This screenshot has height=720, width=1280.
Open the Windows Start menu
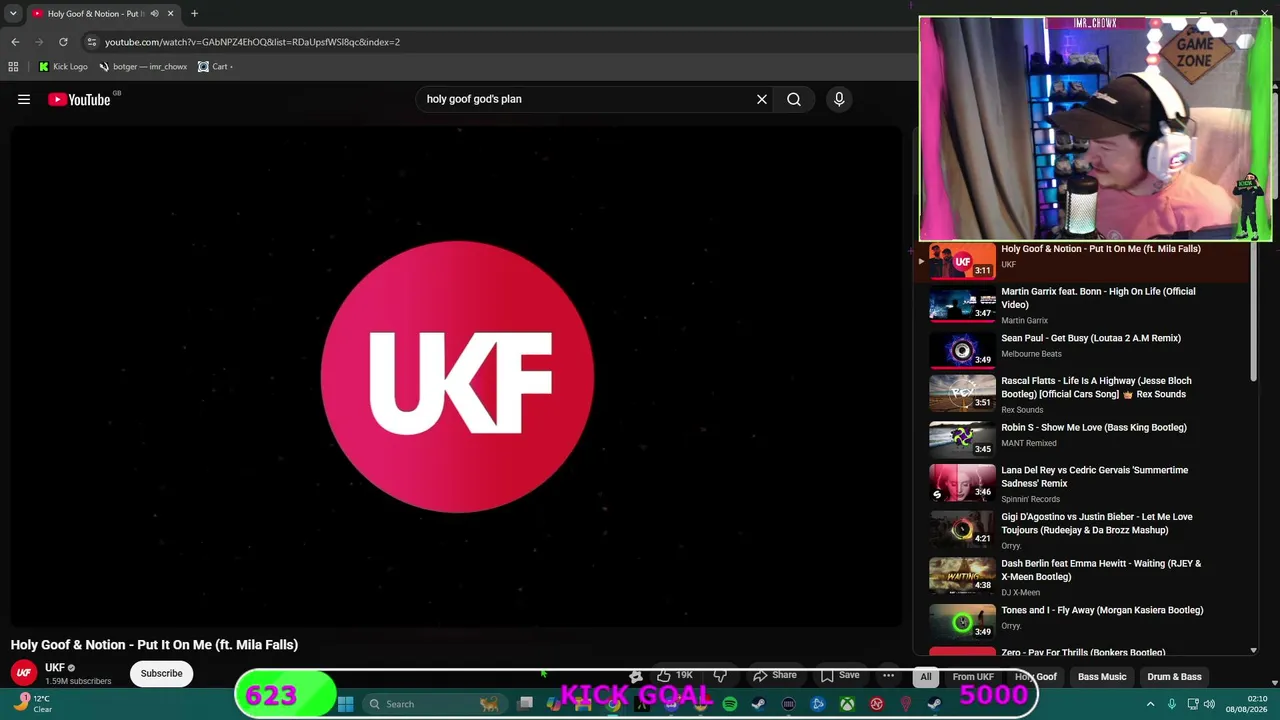[345, 704]
